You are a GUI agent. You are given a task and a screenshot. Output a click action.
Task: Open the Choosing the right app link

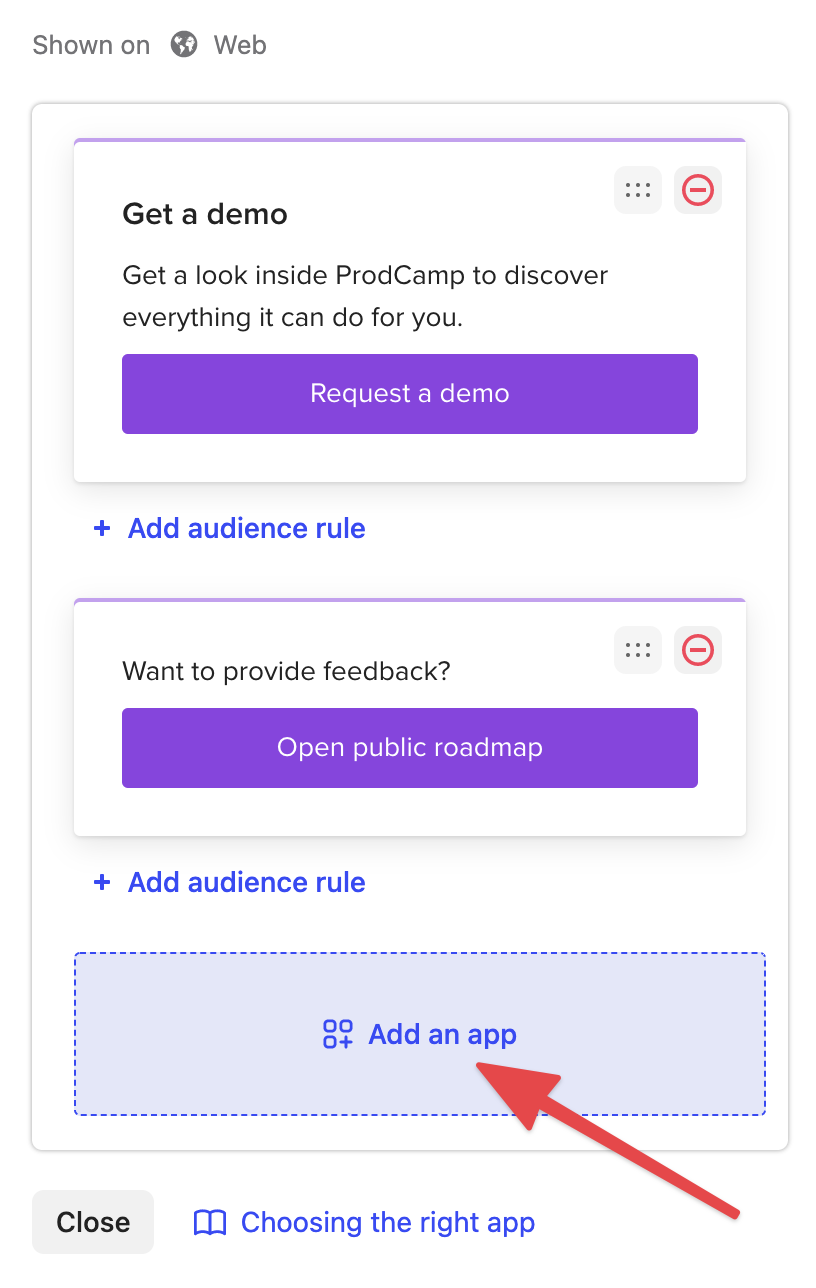(x=388, y=1222)
